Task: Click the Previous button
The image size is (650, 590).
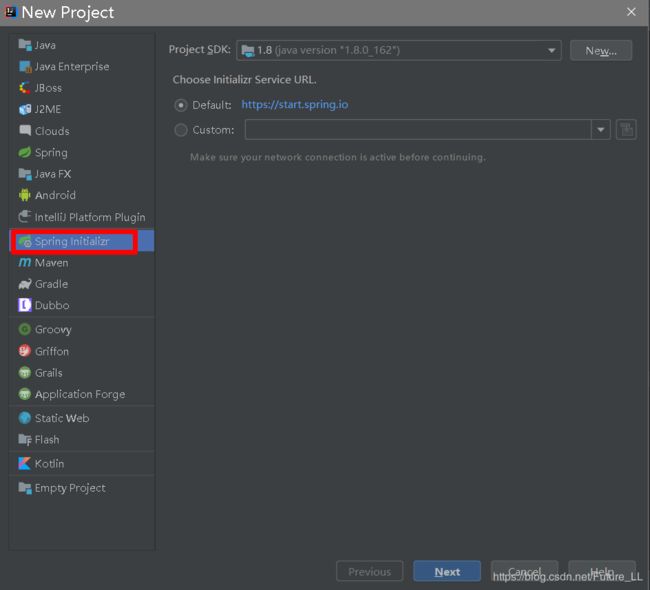Action: (369, 571)
